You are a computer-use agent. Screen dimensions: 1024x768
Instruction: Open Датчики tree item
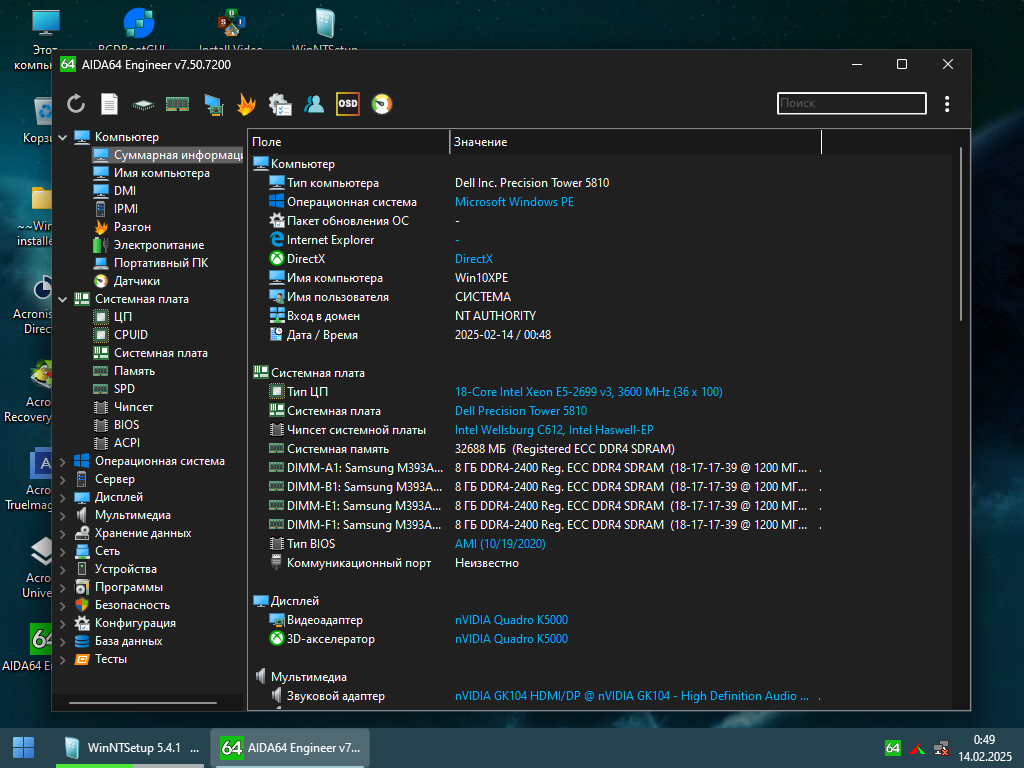[136, 281]
